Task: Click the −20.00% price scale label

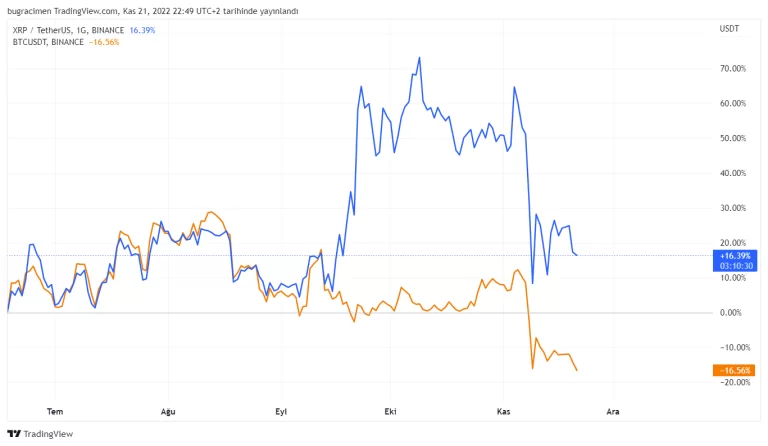Action: point(732,383)
